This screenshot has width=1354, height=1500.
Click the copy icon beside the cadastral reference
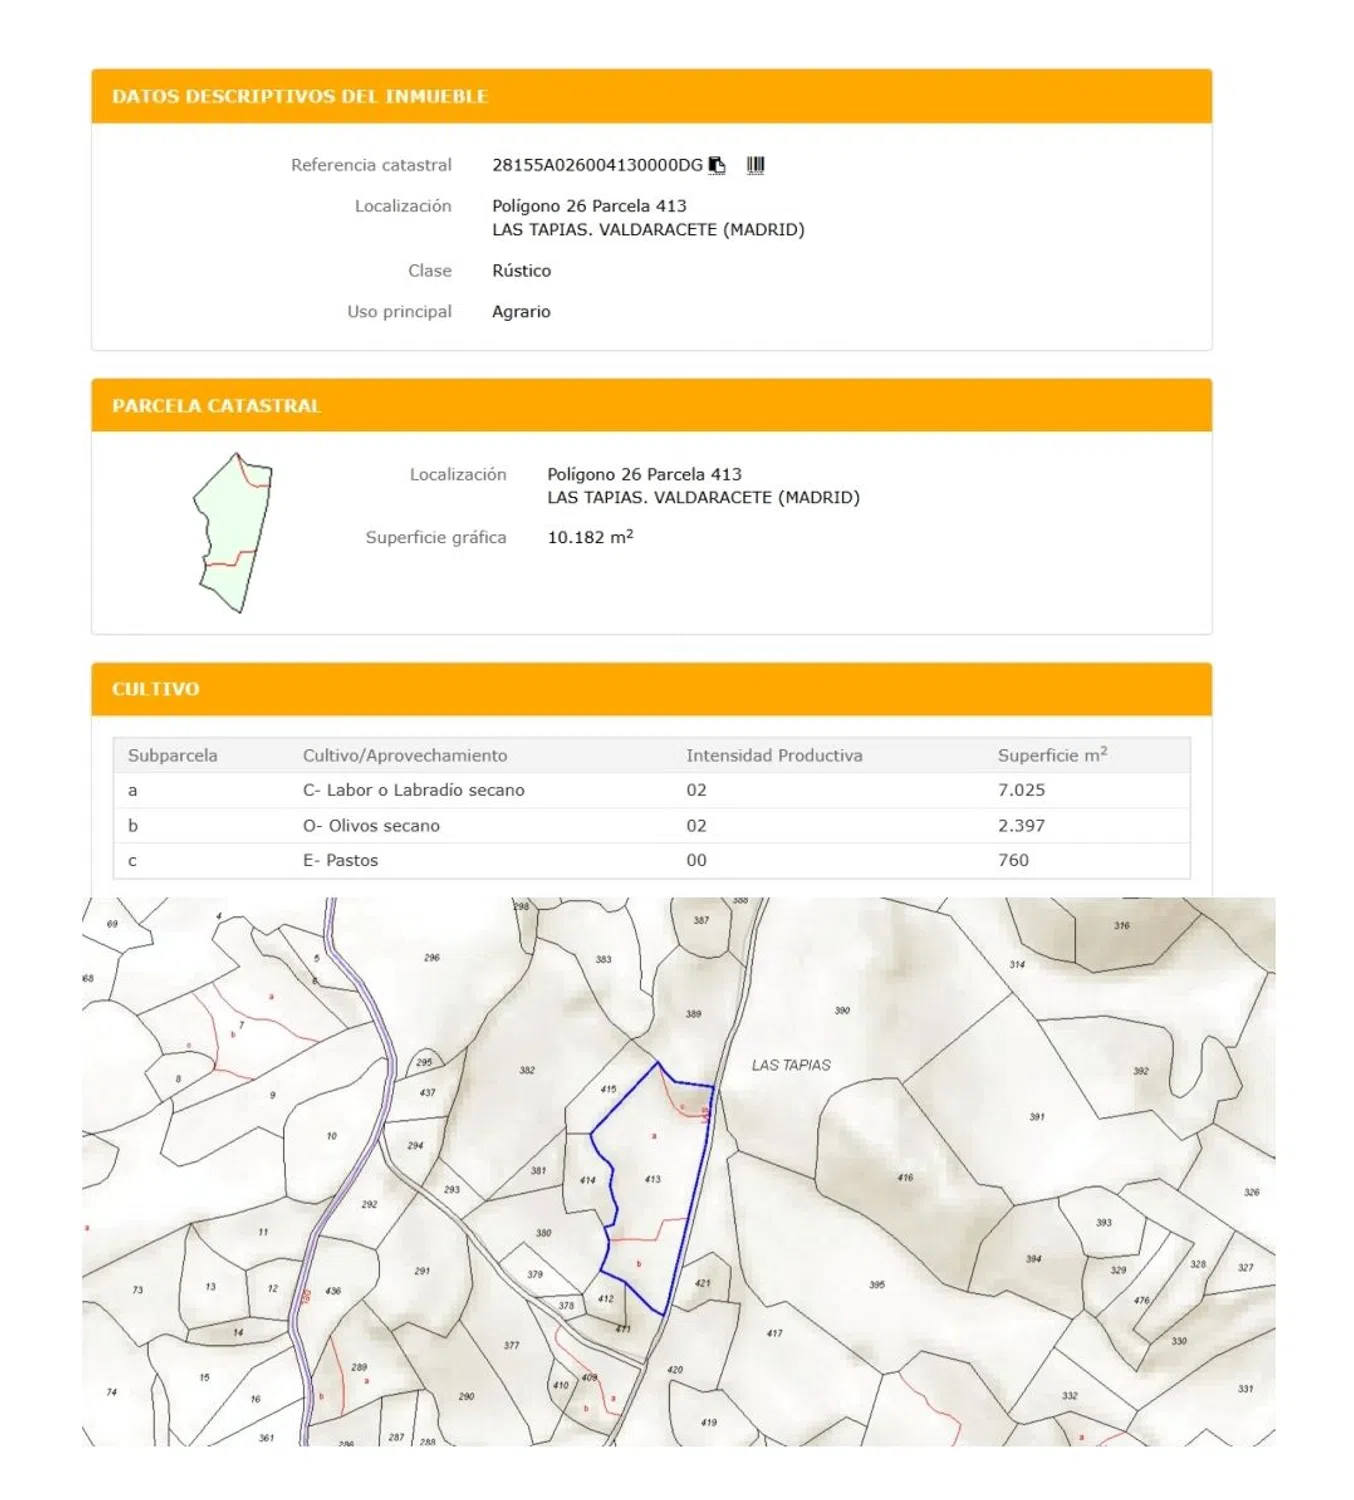click(717, 165)
